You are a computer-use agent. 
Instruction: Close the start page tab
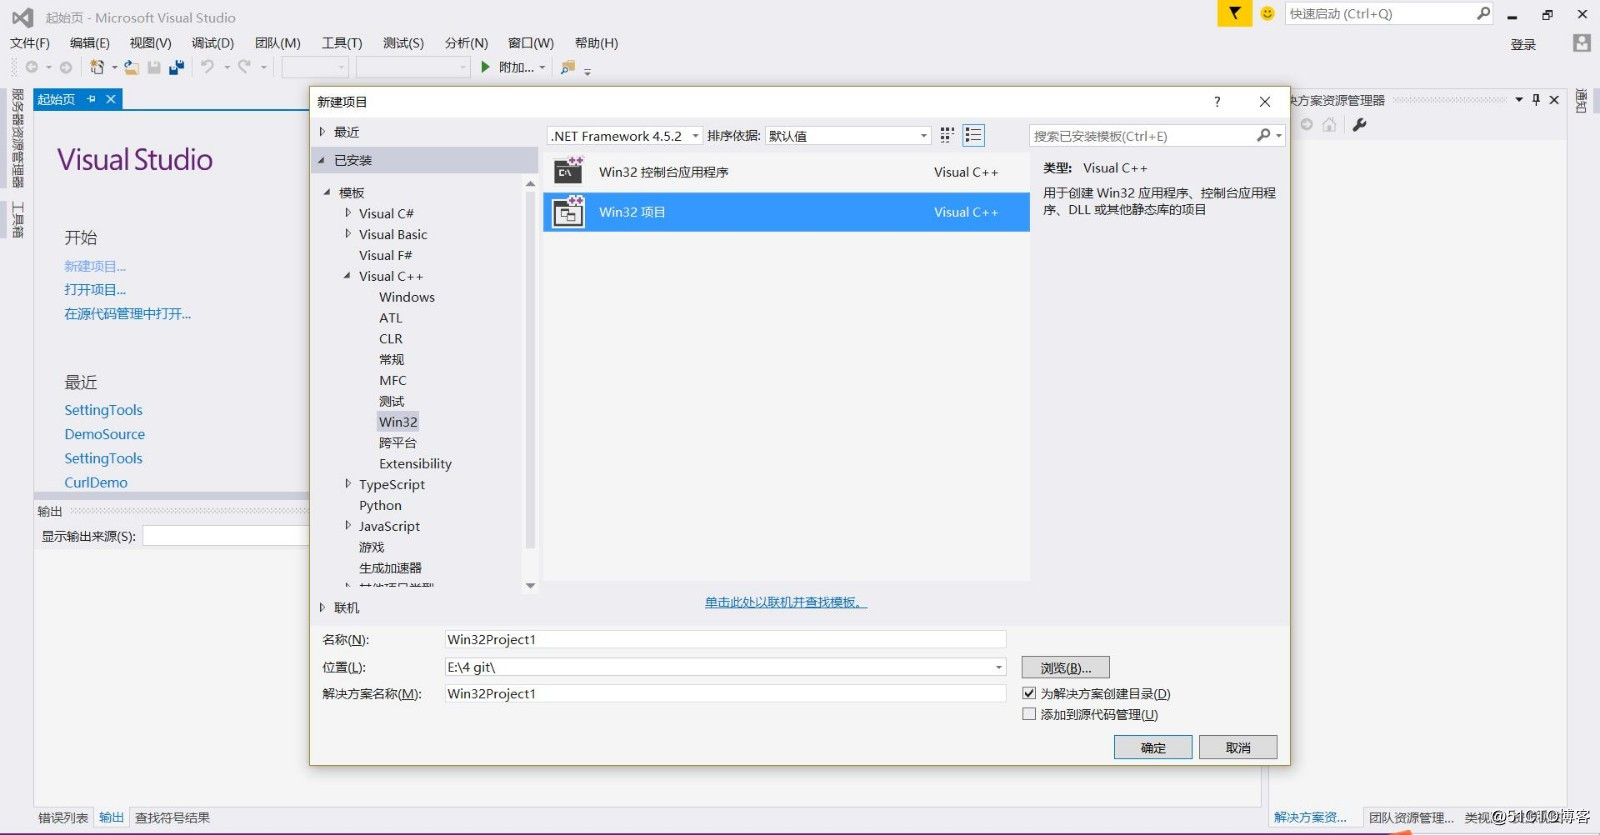(111, 99)
